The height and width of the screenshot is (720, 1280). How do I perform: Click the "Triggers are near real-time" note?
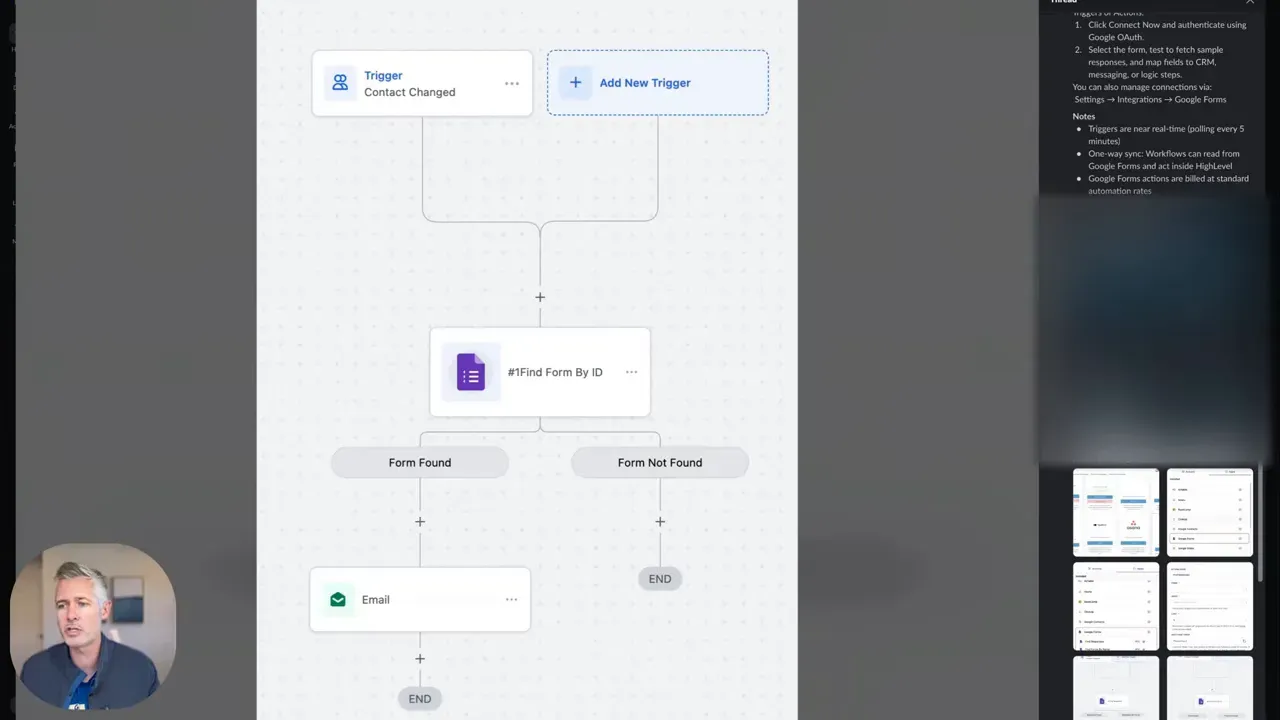[x=1166, y=135]
